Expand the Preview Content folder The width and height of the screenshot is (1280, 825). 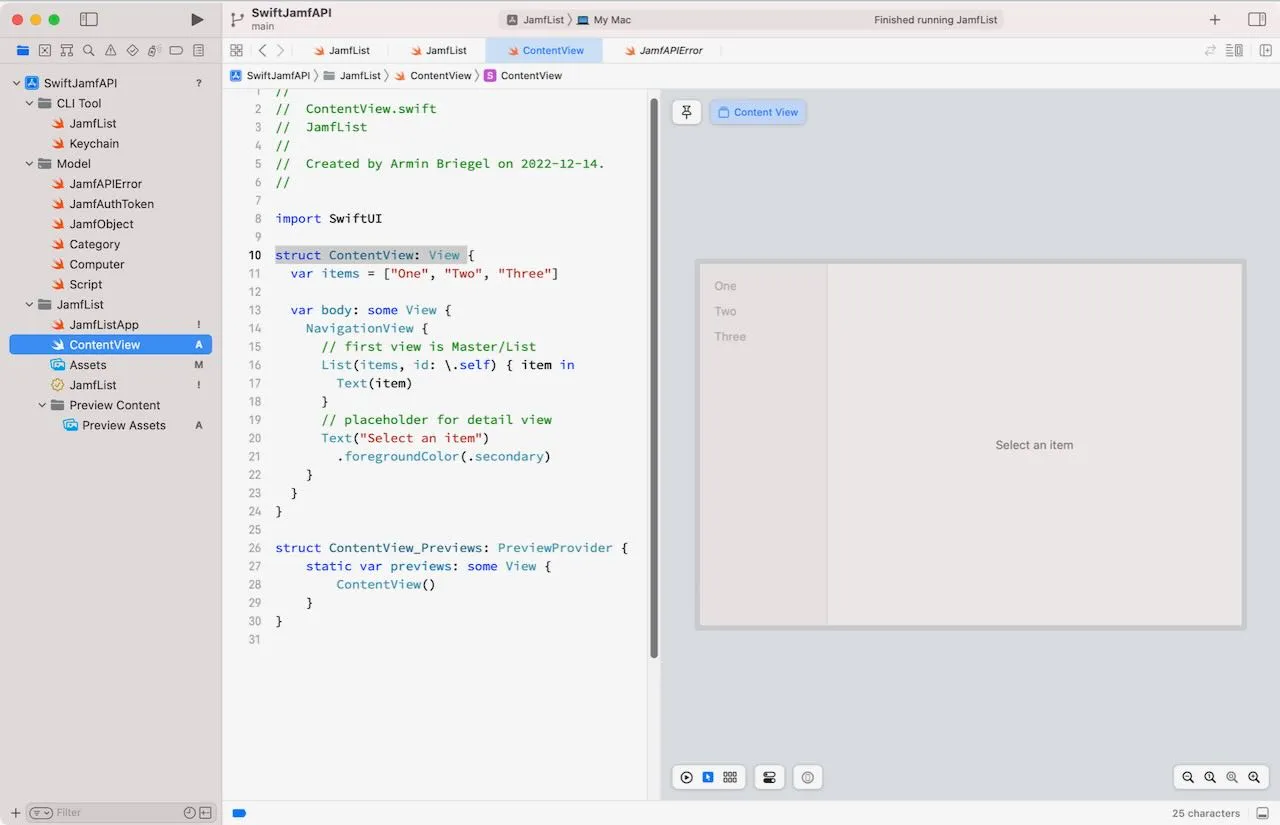pyautogui.click(x=41, y=405)
